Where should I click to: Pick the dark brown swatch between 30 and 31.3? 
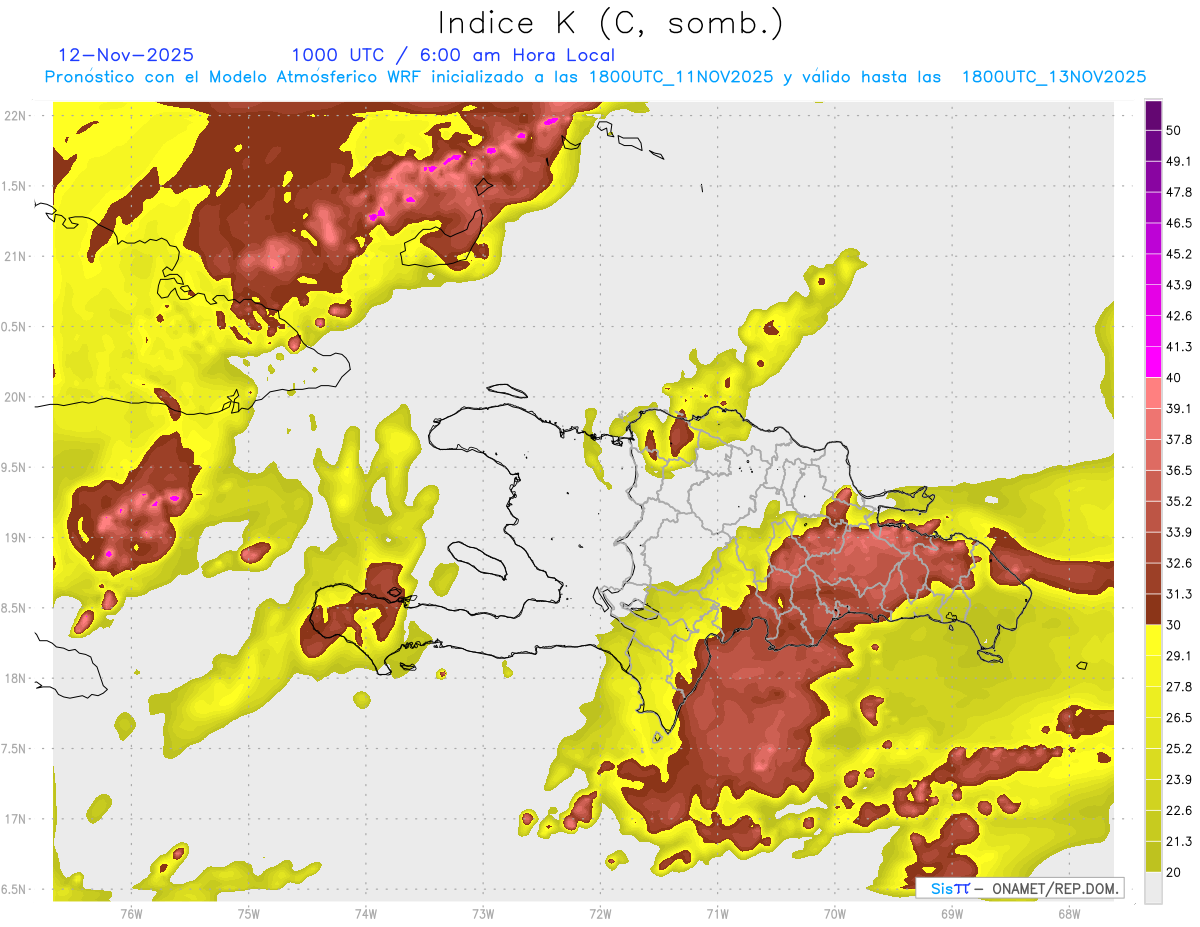[x=1153, y=610]
